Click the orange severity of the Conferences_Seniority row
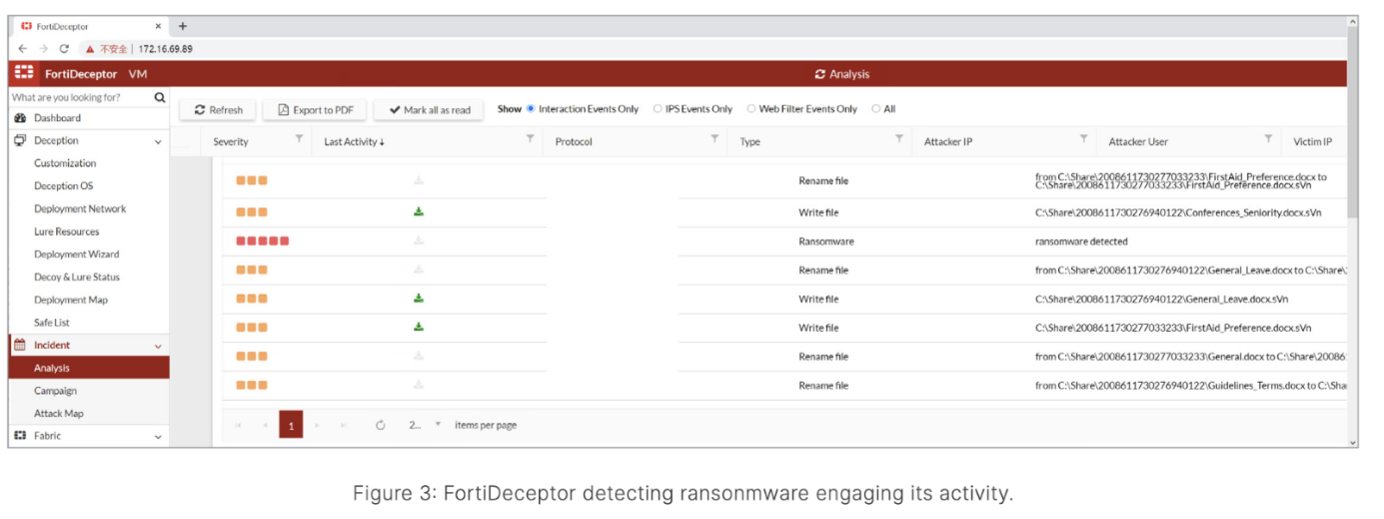The image size is (1384, 519). (x=252, y=212)
